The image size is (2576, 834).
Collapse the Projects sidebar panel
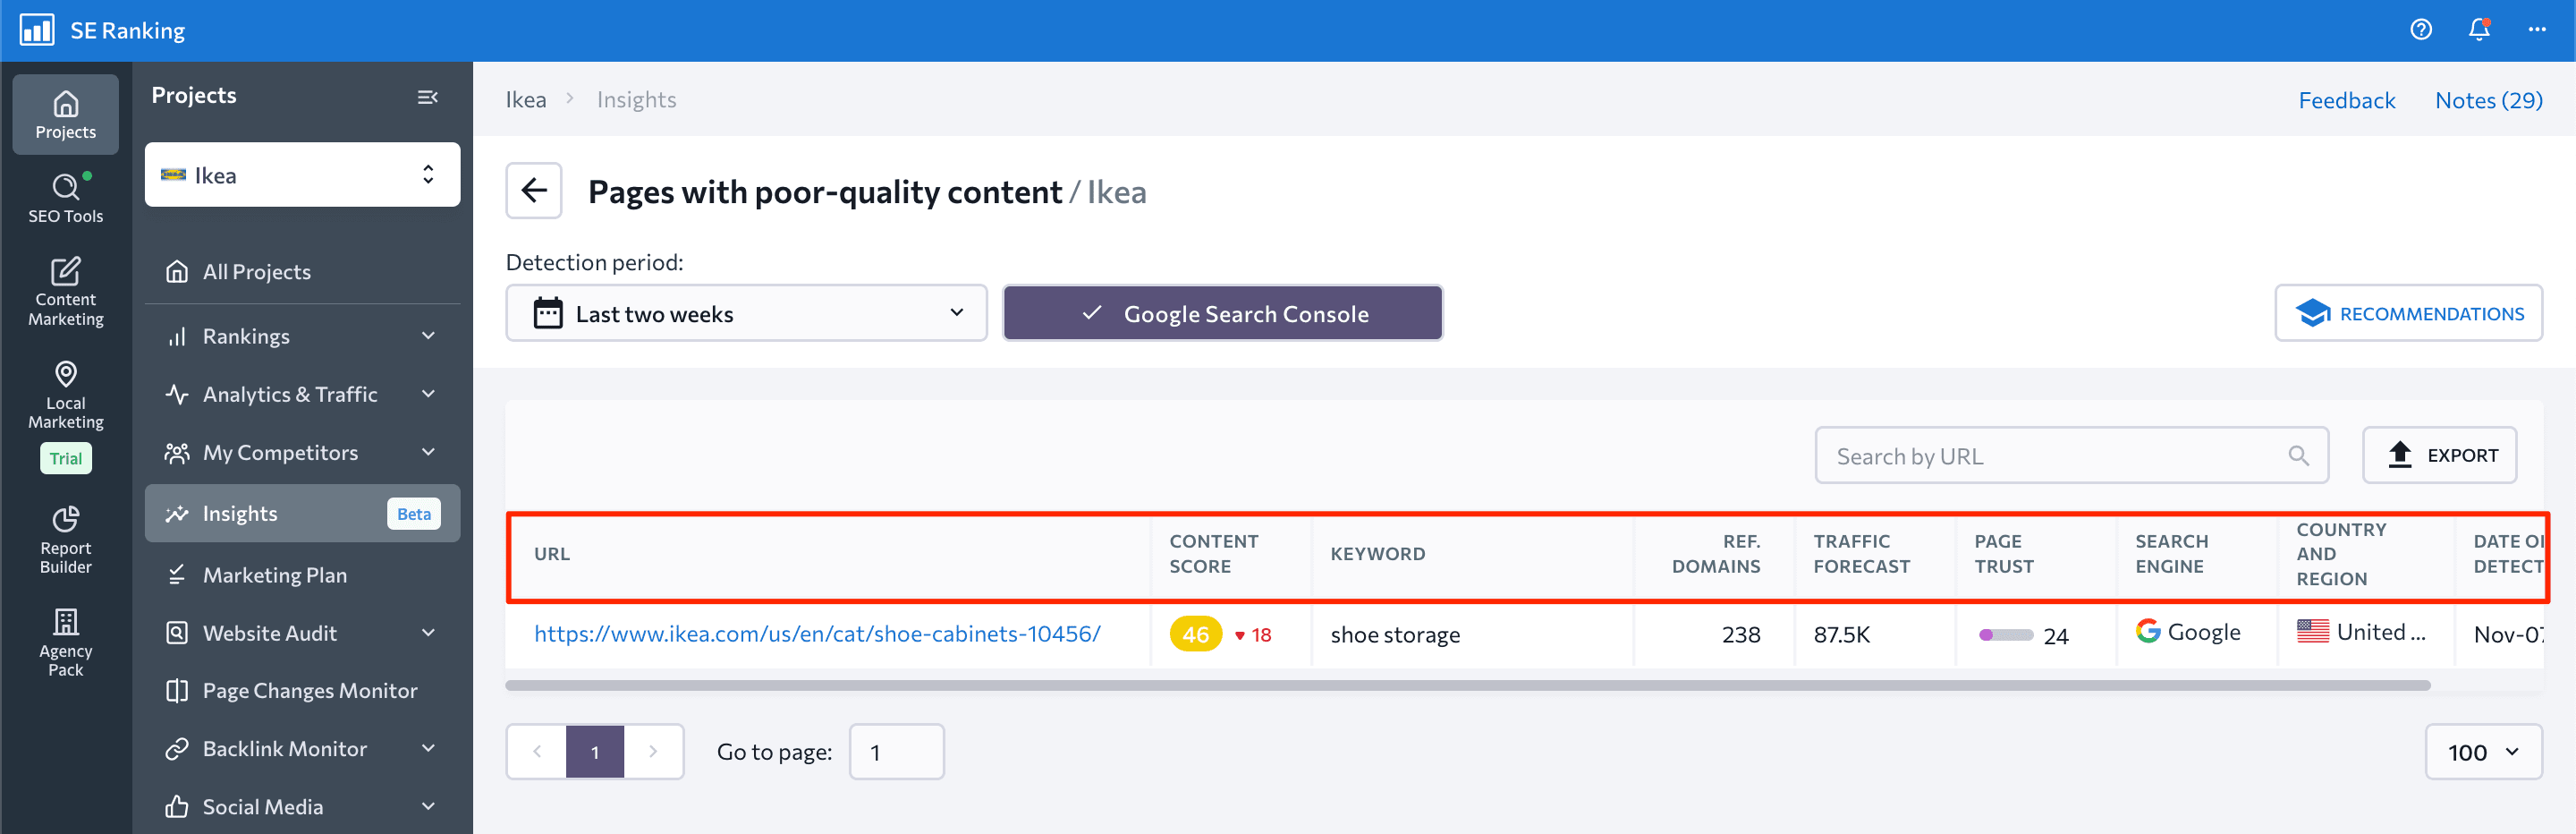tap(427, 97)
